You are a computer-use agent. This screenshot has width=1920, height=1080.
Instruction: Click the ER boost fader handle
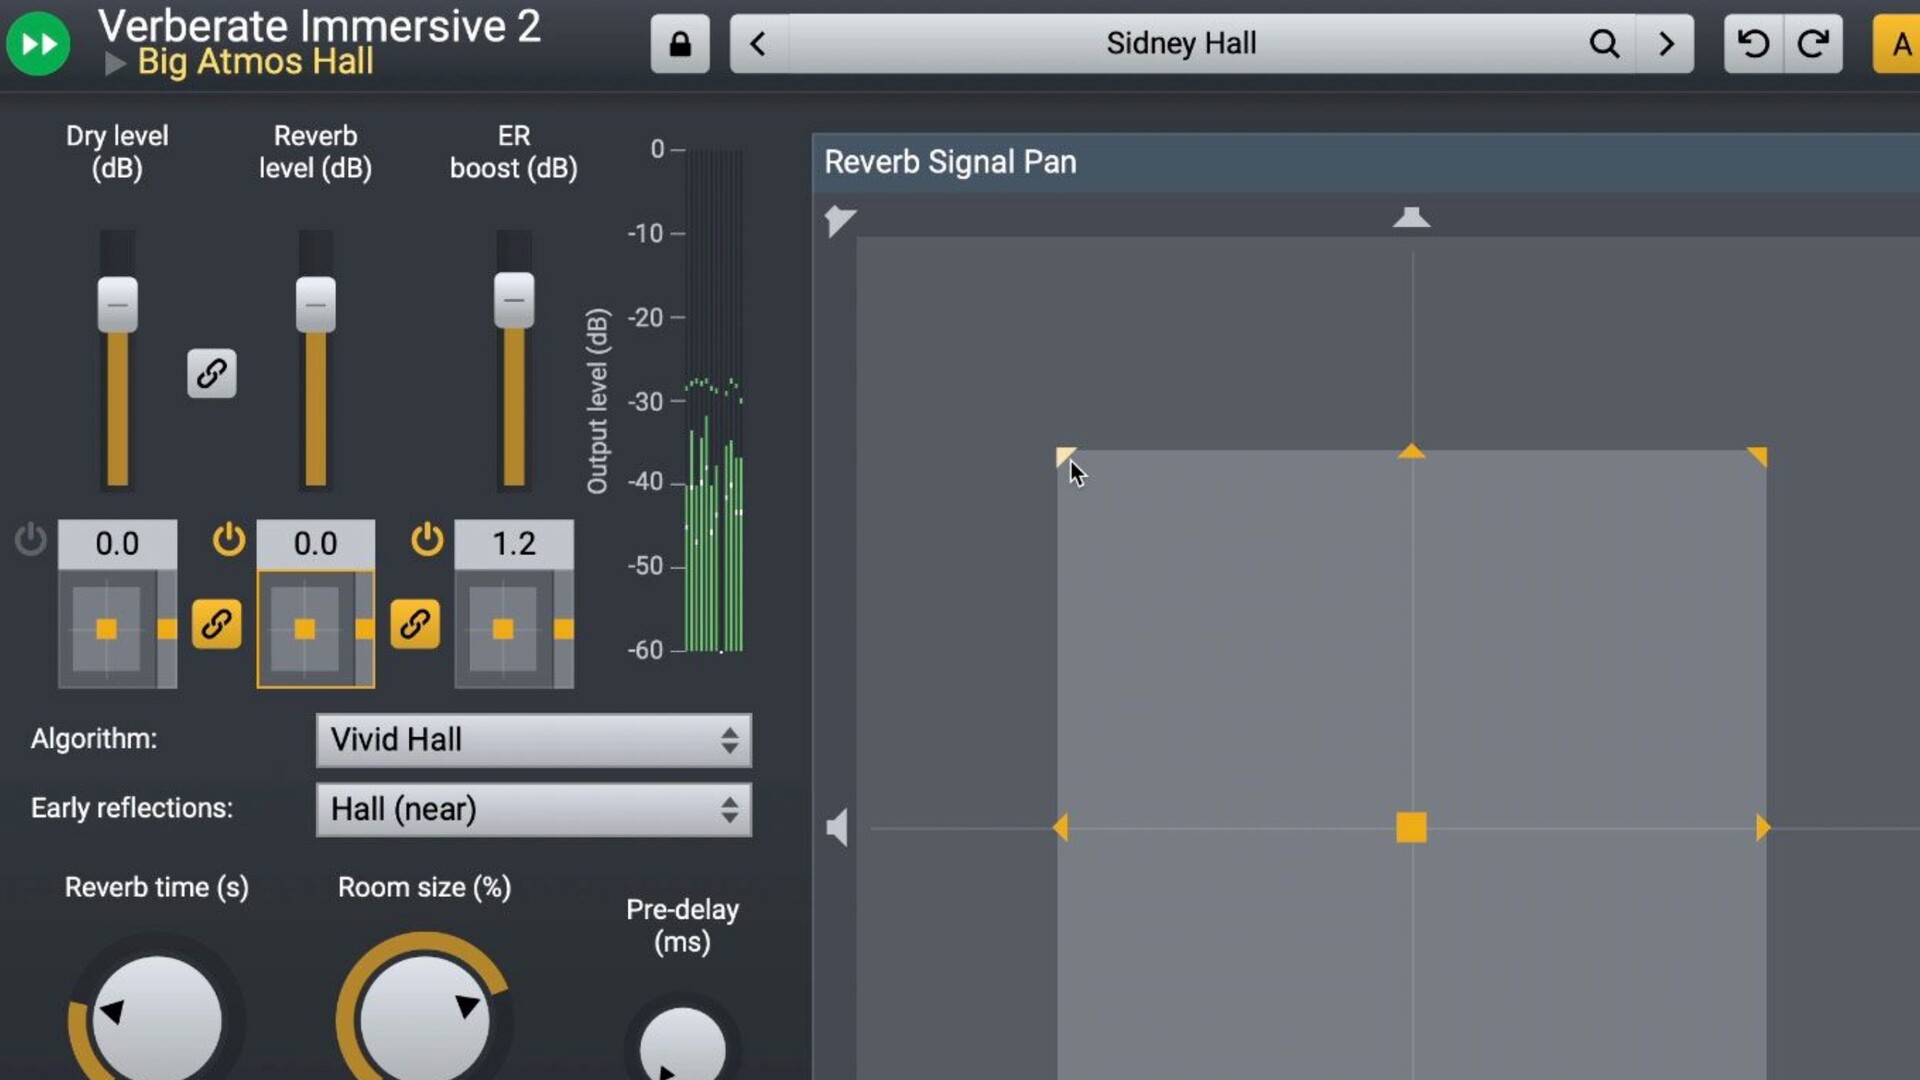(x=514, y=300)
